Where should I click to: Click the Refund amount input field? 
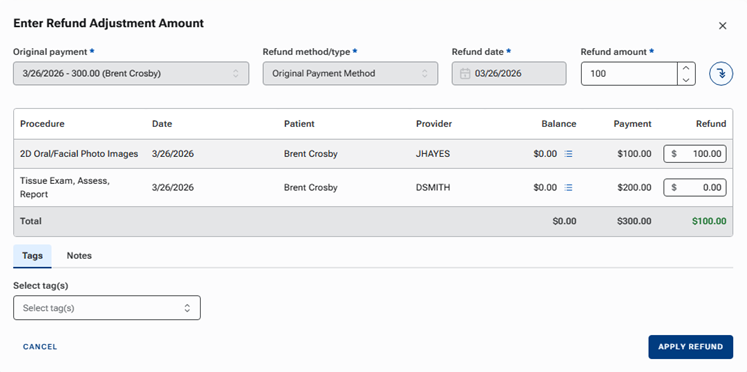point(629,74)
